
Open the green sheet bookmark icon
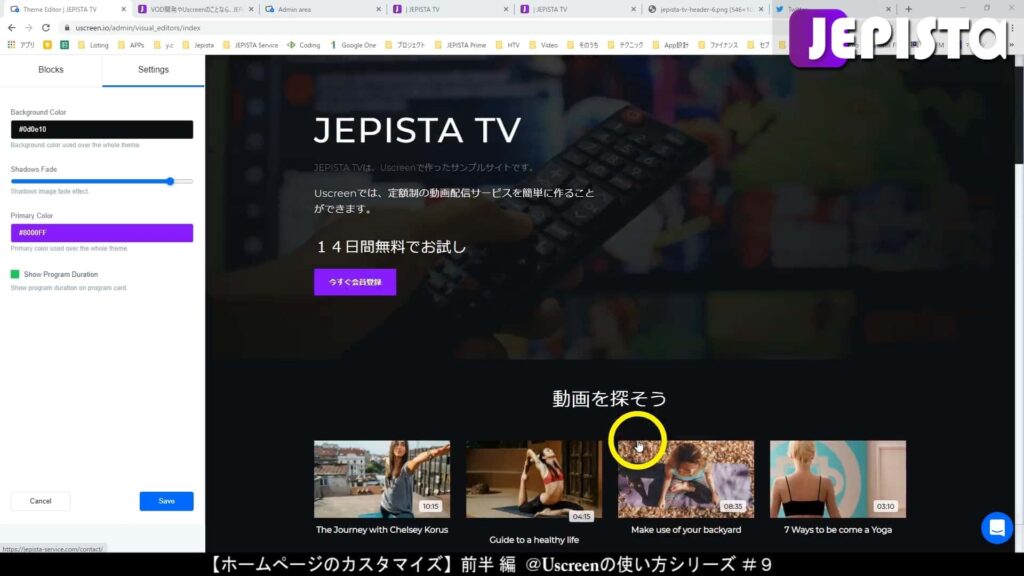[x=64, y=45]
